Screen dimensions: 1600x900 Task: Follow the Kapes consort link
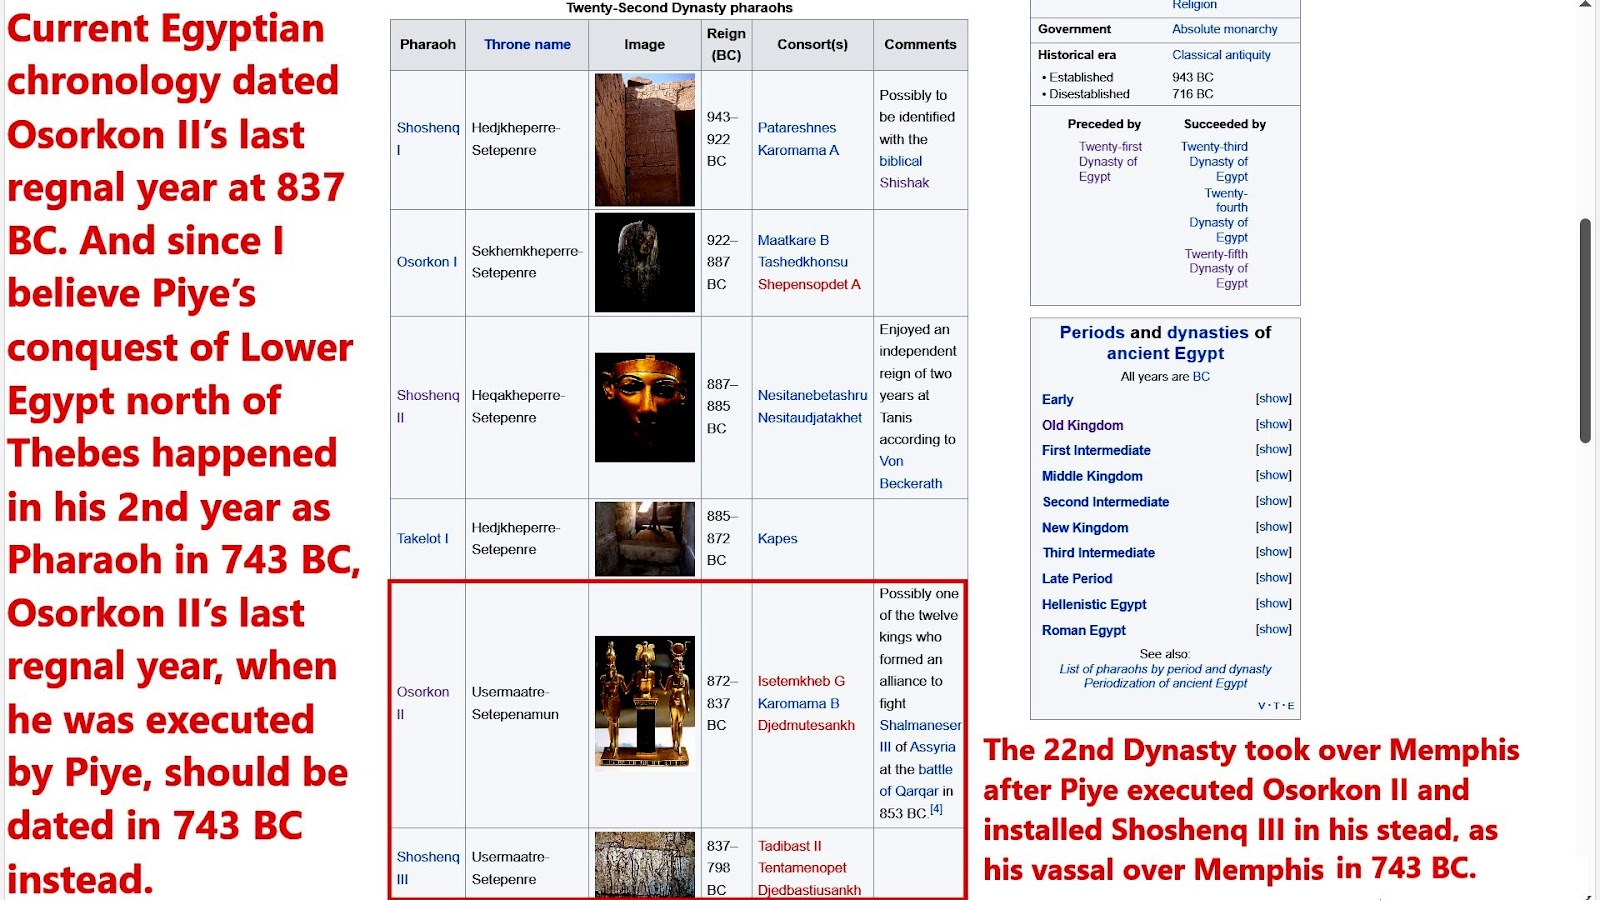click(777, 538)
